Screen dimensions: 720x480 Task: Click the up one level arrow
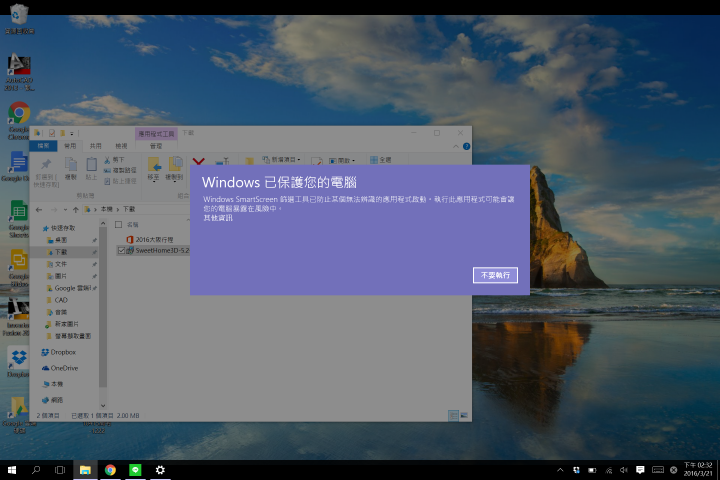click(x=76, y=209)
